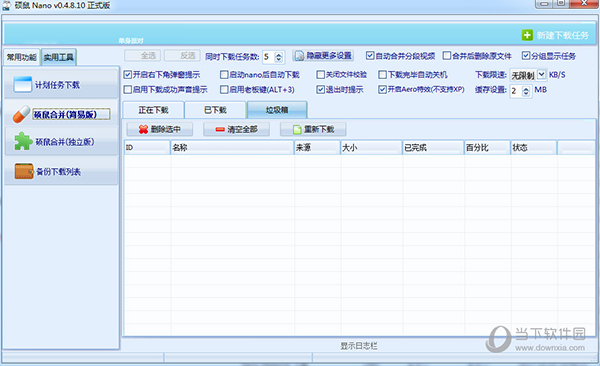Sort by the 百分比 column header

click(488, 147)
